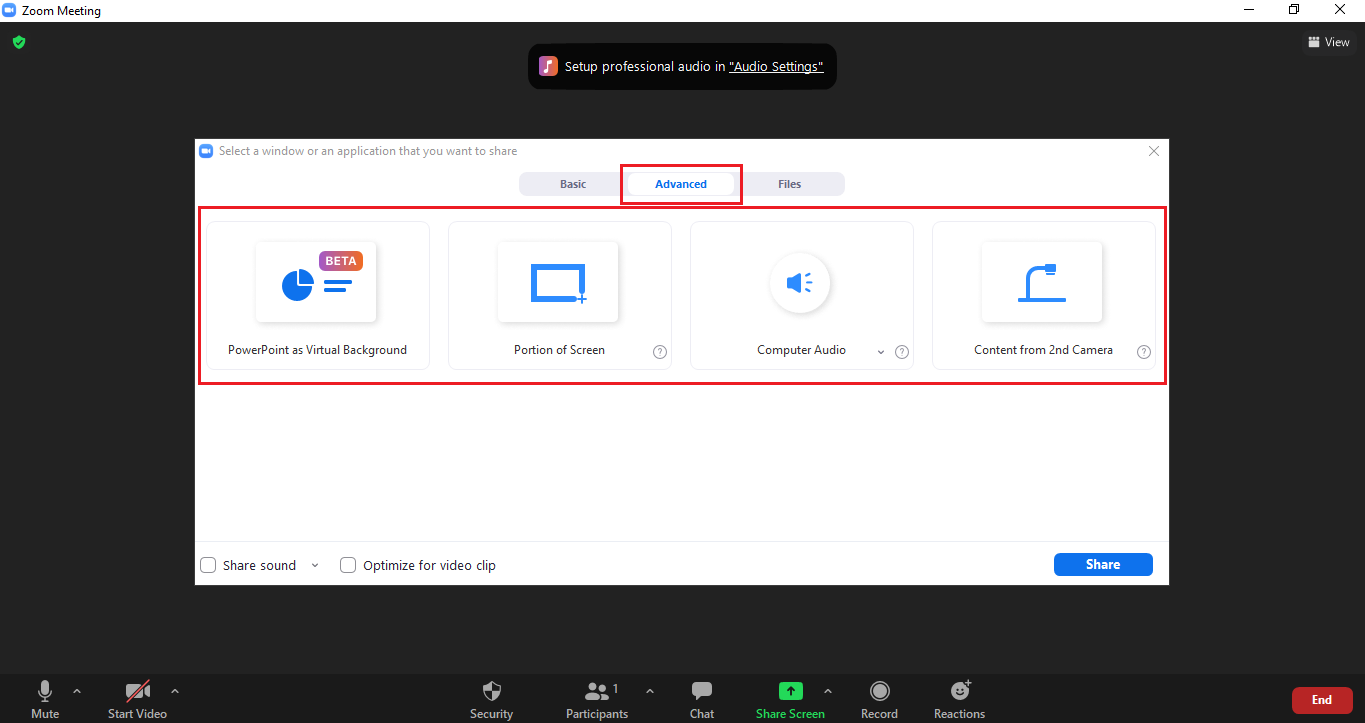Click the blue Share button
1365x723 pixels.
[1103, 564]
